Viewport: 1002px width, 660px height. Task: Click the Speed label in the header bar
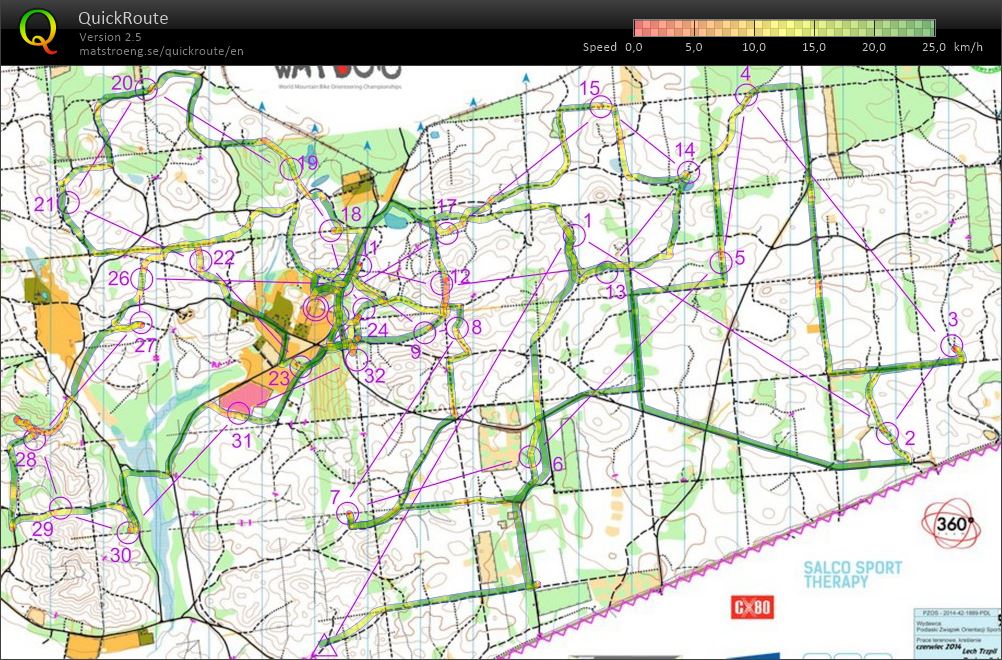tap(600, 46)
